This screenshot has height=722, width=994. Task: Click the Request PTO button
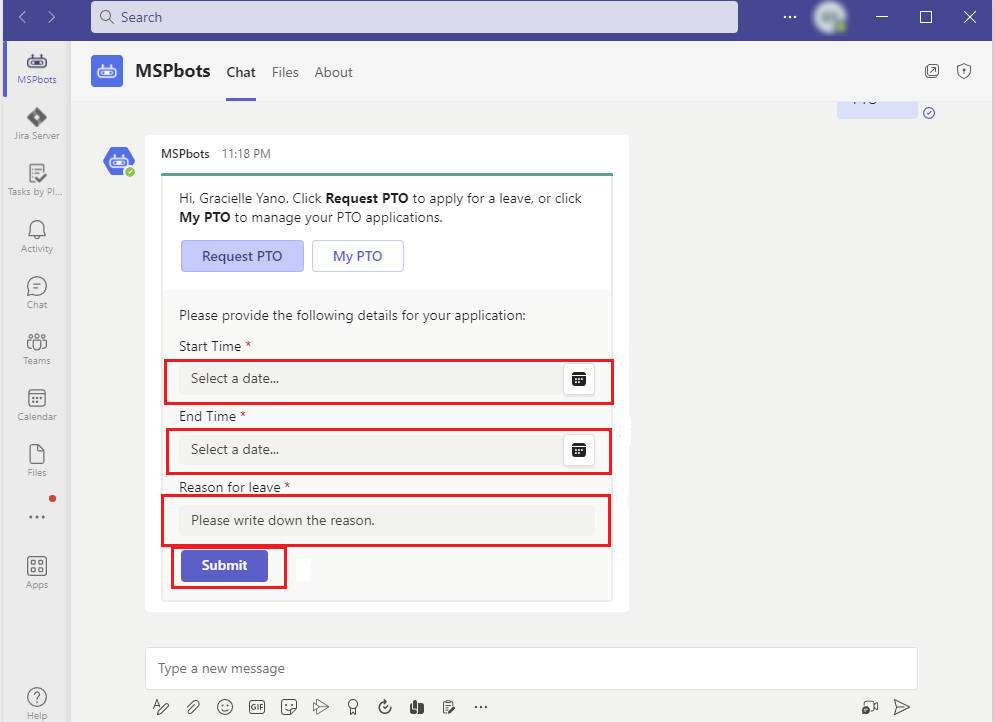pyautogui.click(x=242, y=256)
